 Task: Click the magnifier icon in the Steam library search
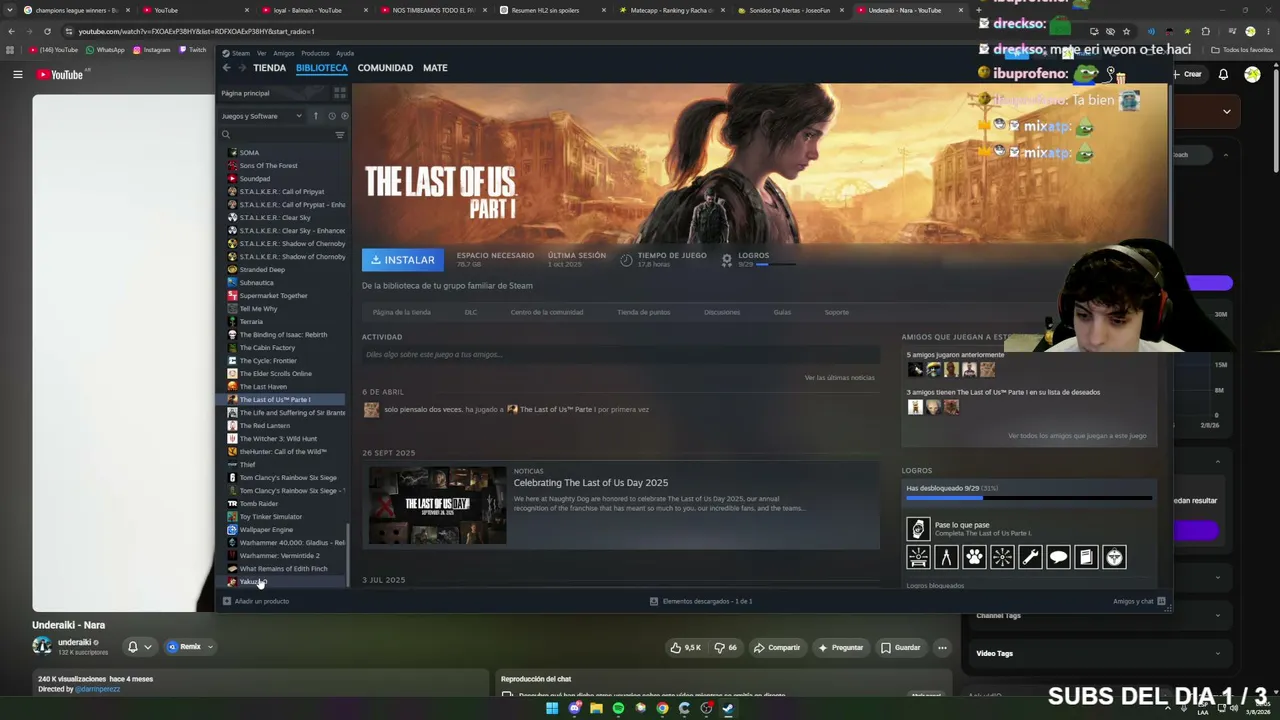(x=226, y=135)
